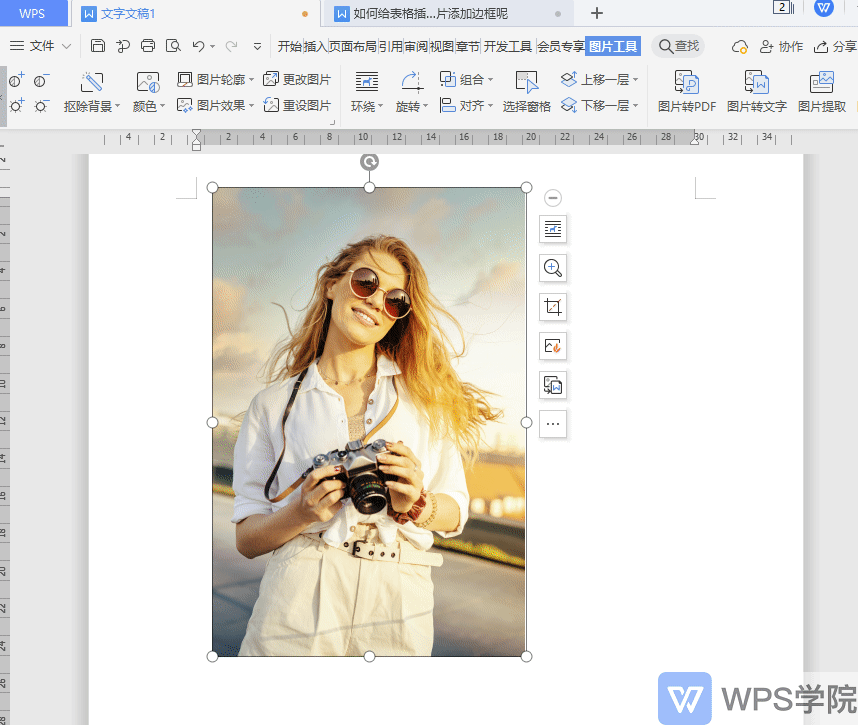Open the 文件 menu
Image resolution: width=858 pixels, height=725 pixels.
[x=40, y=46]
